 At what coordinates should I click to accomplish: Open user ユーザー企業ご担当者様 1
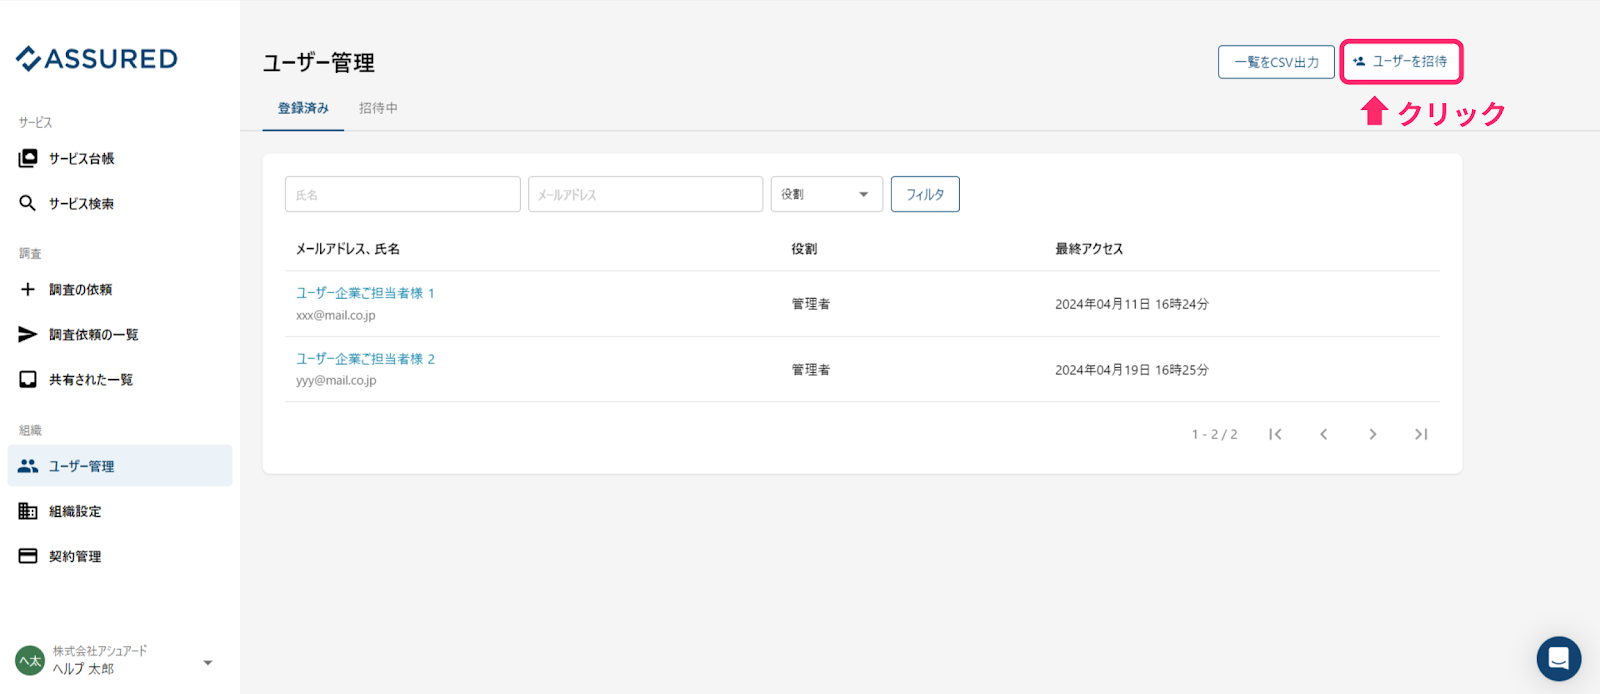tap(365, 293)
